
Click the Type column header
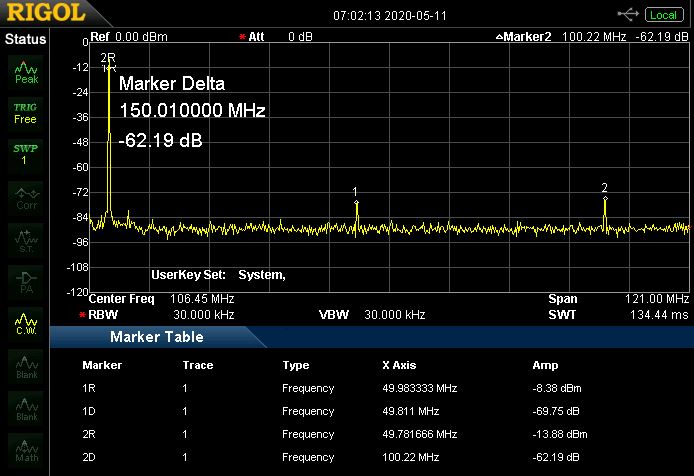[296, 366]
